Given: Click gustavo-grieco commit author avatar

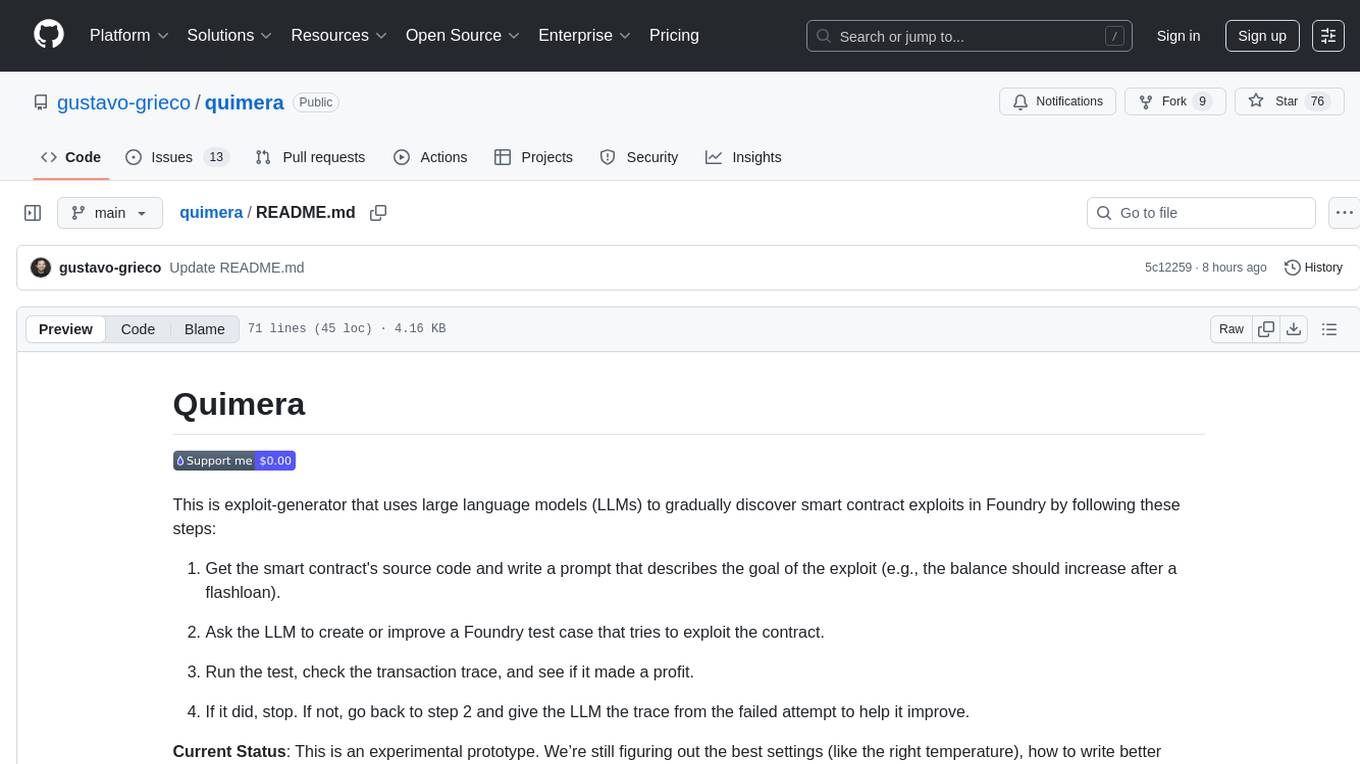Looking at the screenshot, I should [41, 268].
